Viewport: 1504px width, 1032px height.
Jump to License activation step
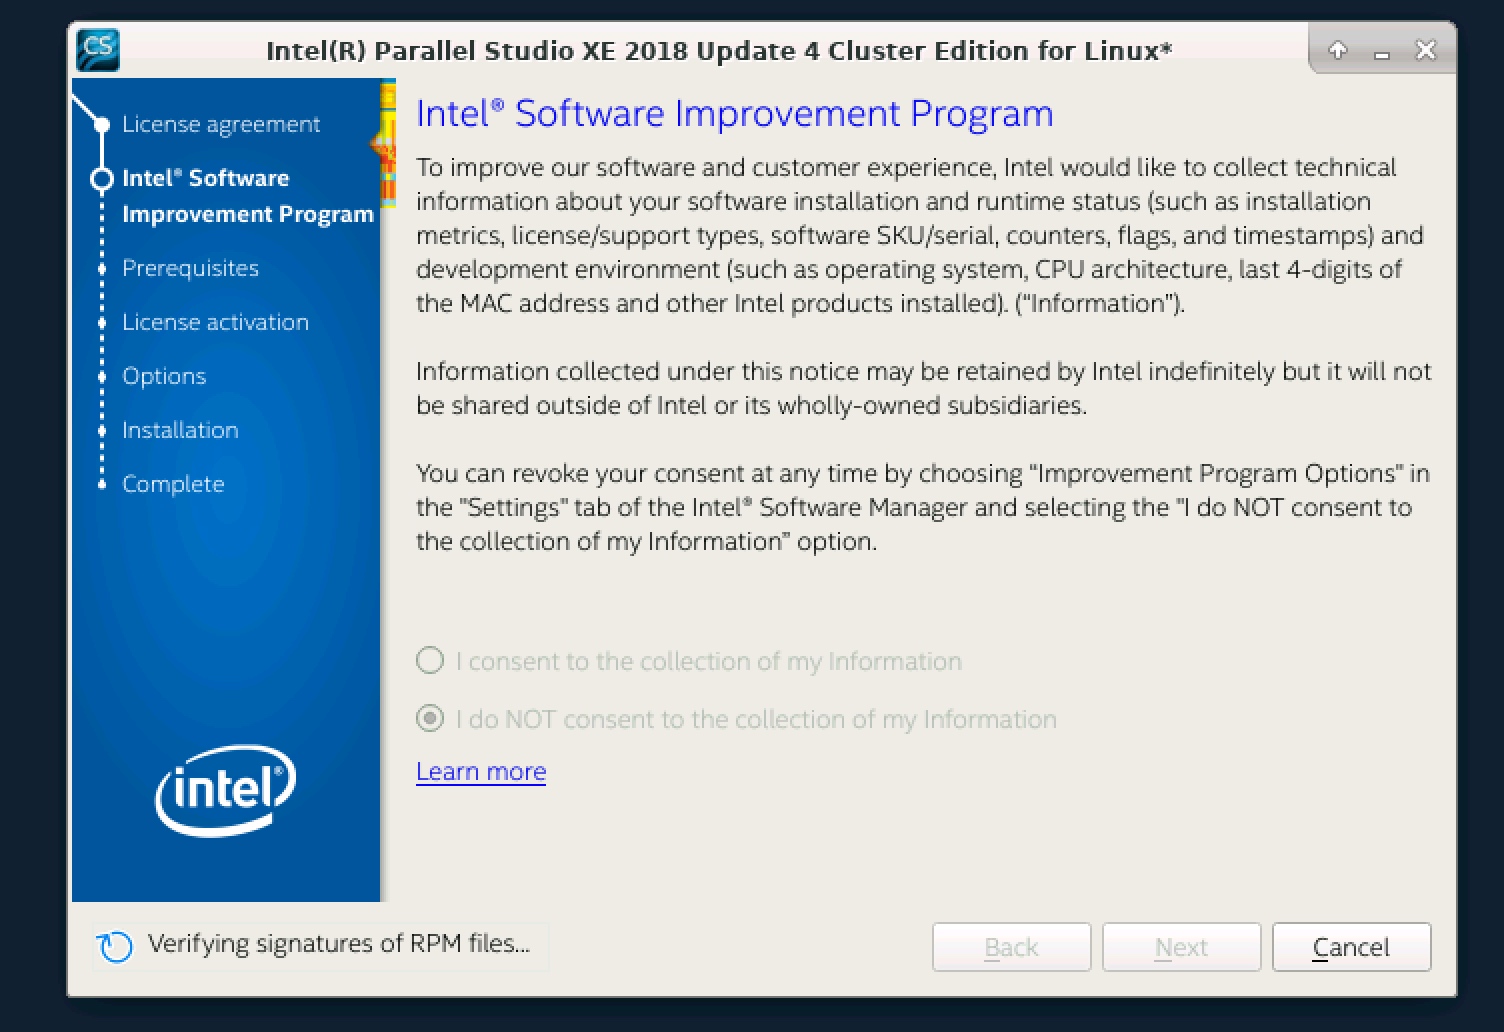click(215, 322)
